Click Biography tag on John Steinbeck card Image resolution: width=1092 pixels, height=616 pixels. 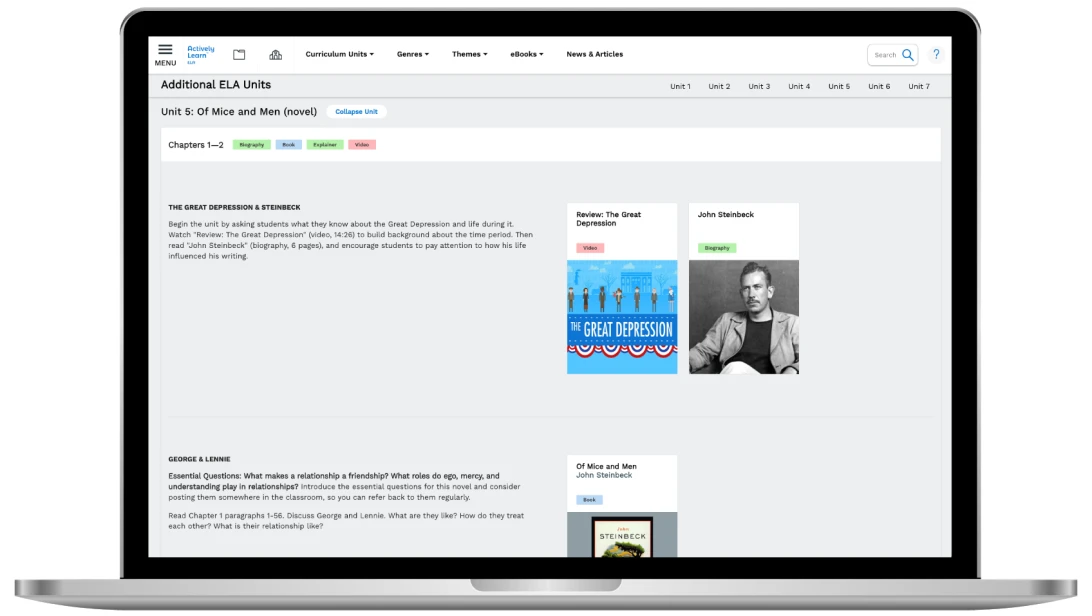coord(717,248)
